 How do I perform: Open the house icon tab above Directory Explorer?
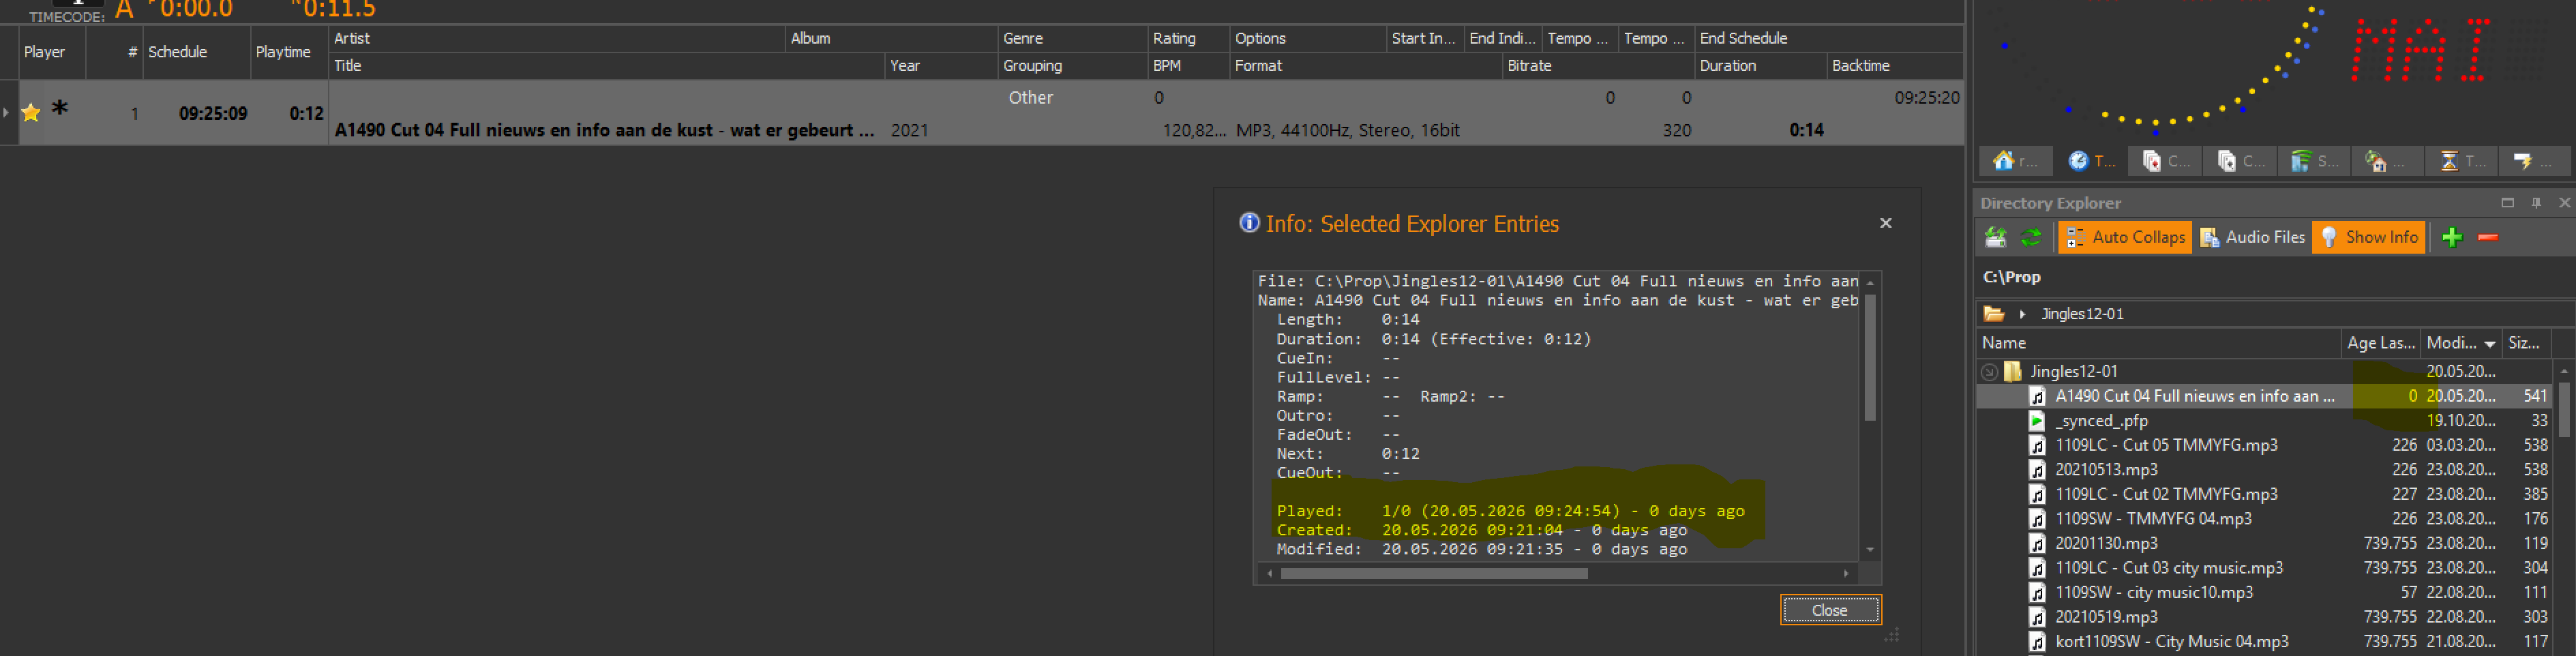(2015, 161)
